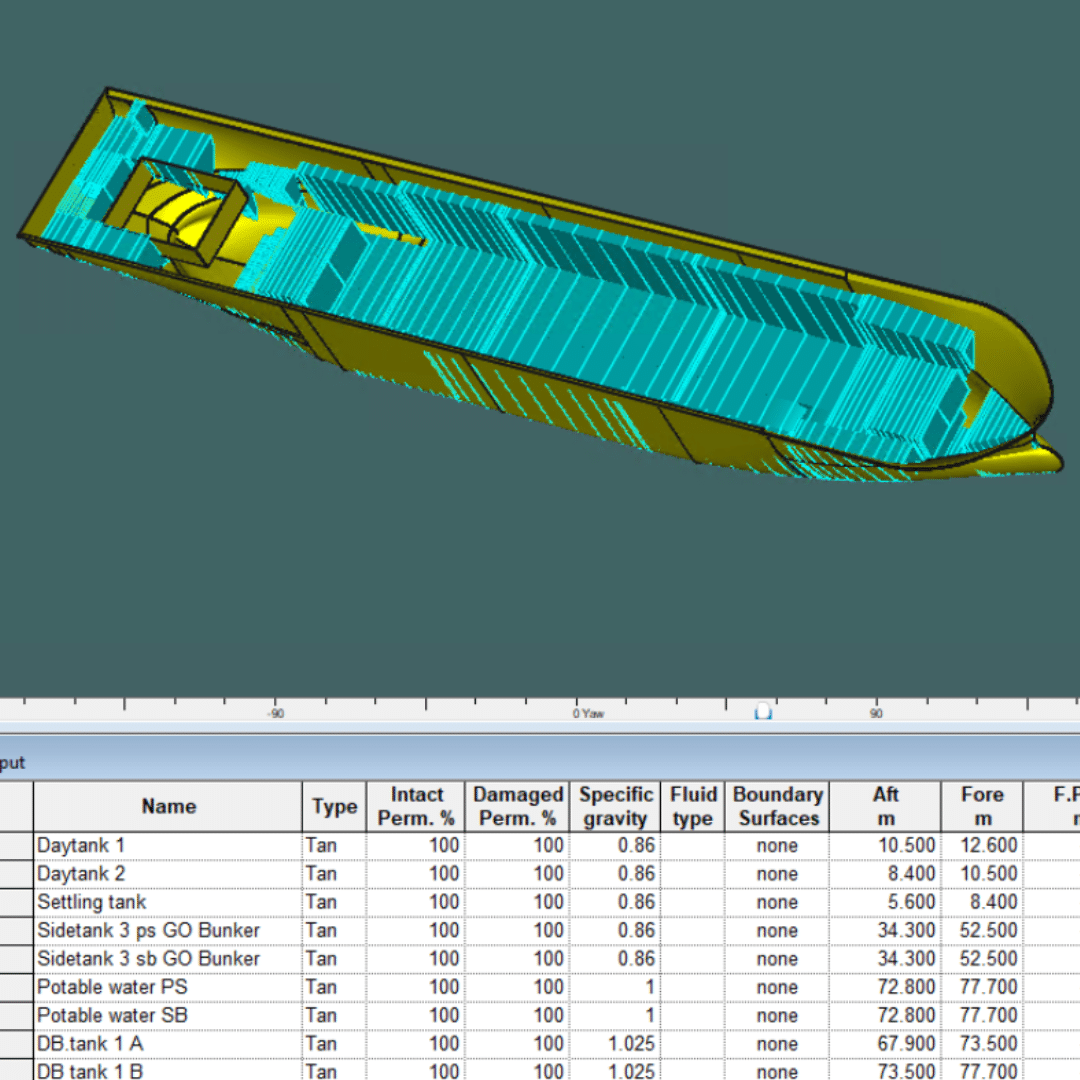Select the Name cell of Daytank 2
Viewport: 1080px width, 1080px height.
pos(167,873)
